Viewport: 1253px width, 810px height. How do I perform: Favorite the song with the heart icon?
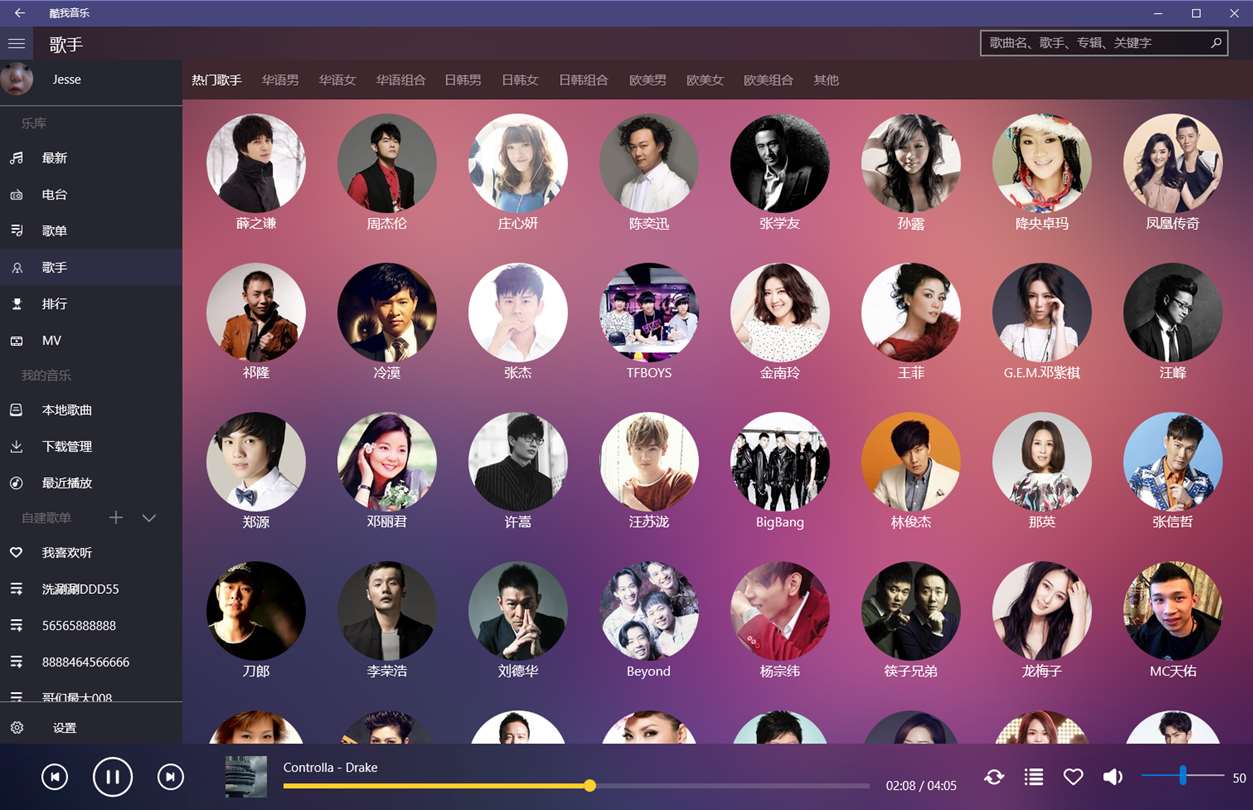click(1073, 777)
